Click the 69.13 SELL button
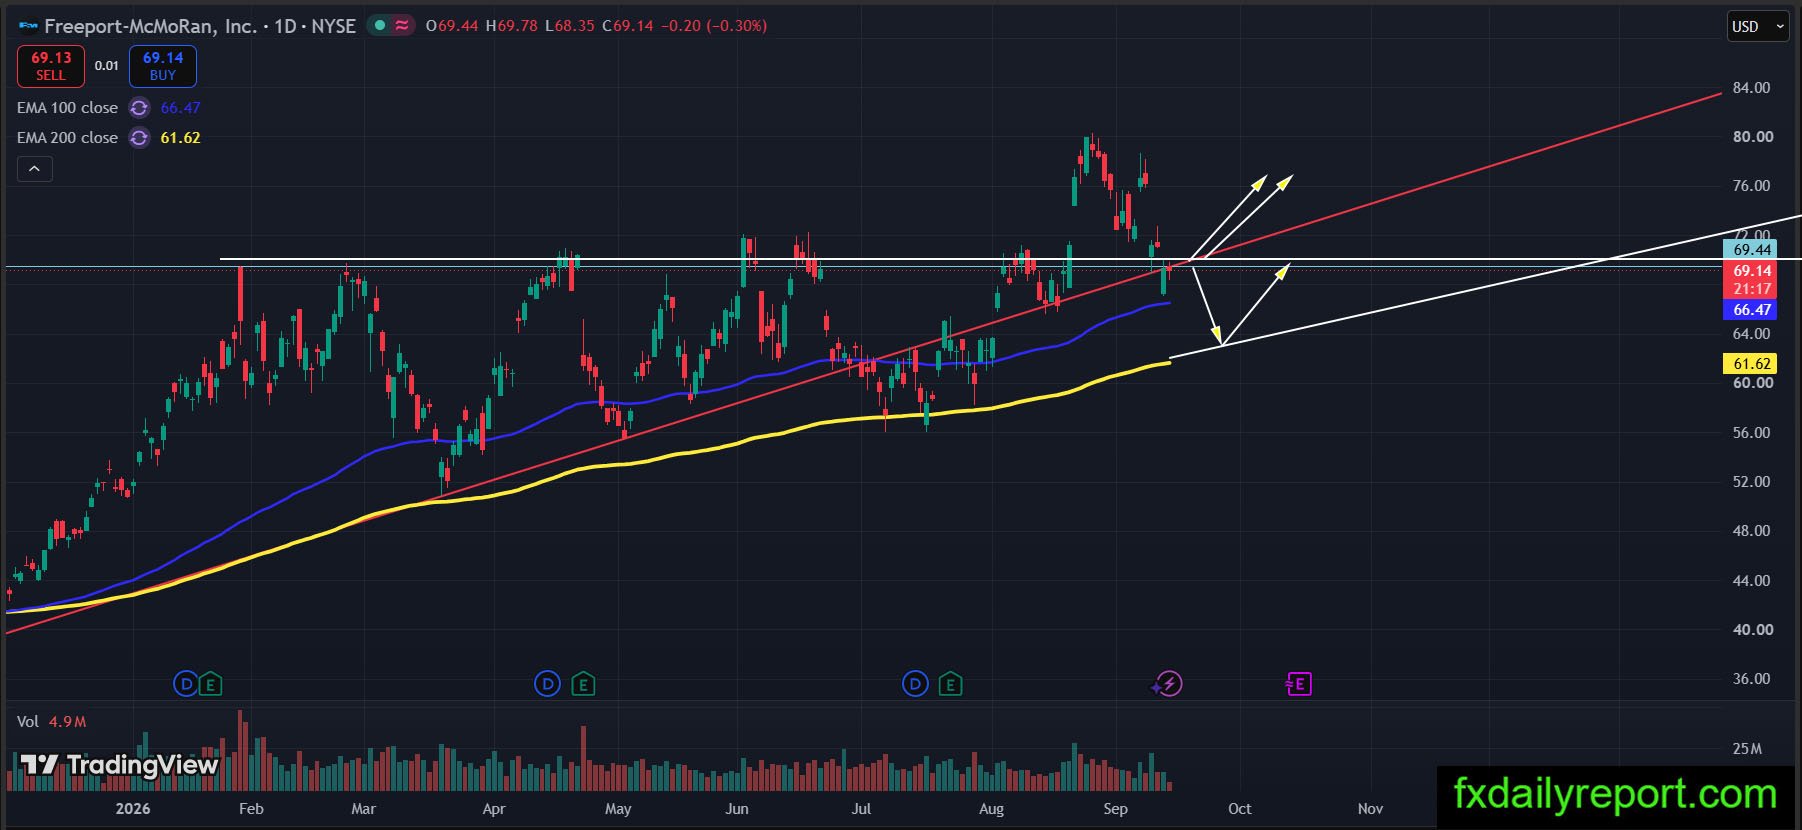Screen dimensions: 1802x830 [x=51, y=66]
